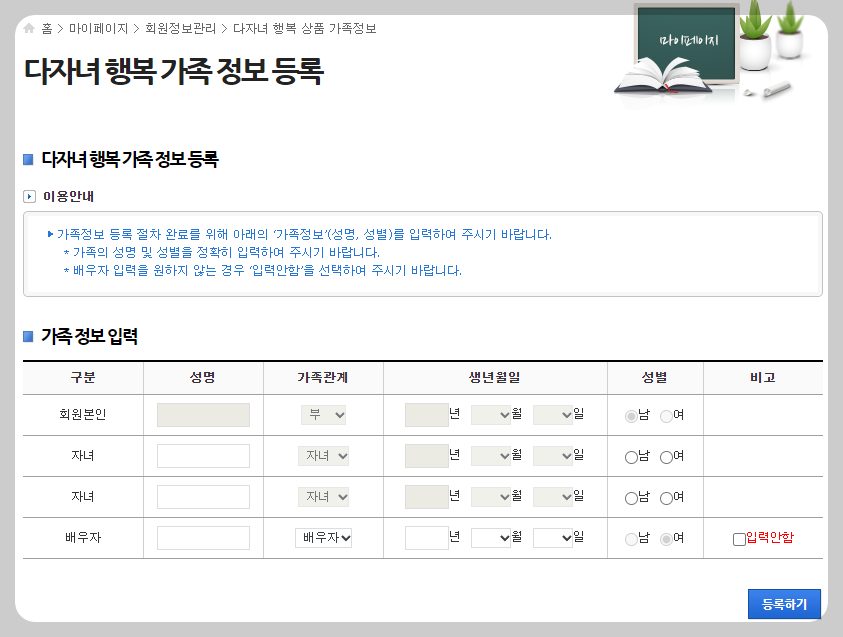Click birth year field in first 자녀 row
The width and height of the screenshot is (843, 637).
[x=427, y=456]
